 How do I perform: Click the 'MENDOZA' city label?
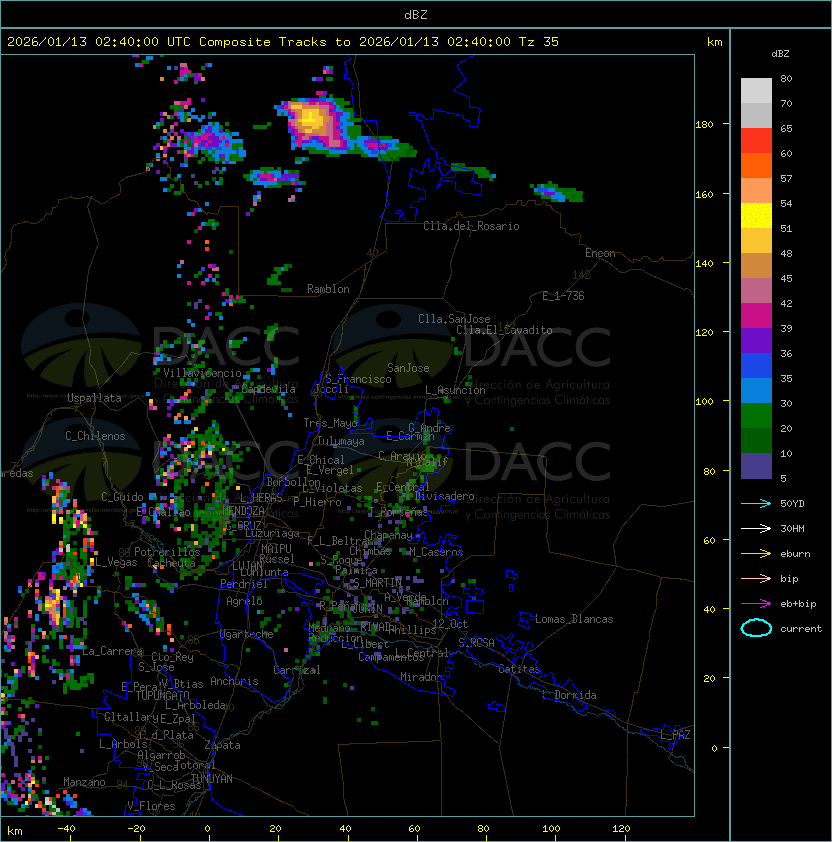point(243,510)
